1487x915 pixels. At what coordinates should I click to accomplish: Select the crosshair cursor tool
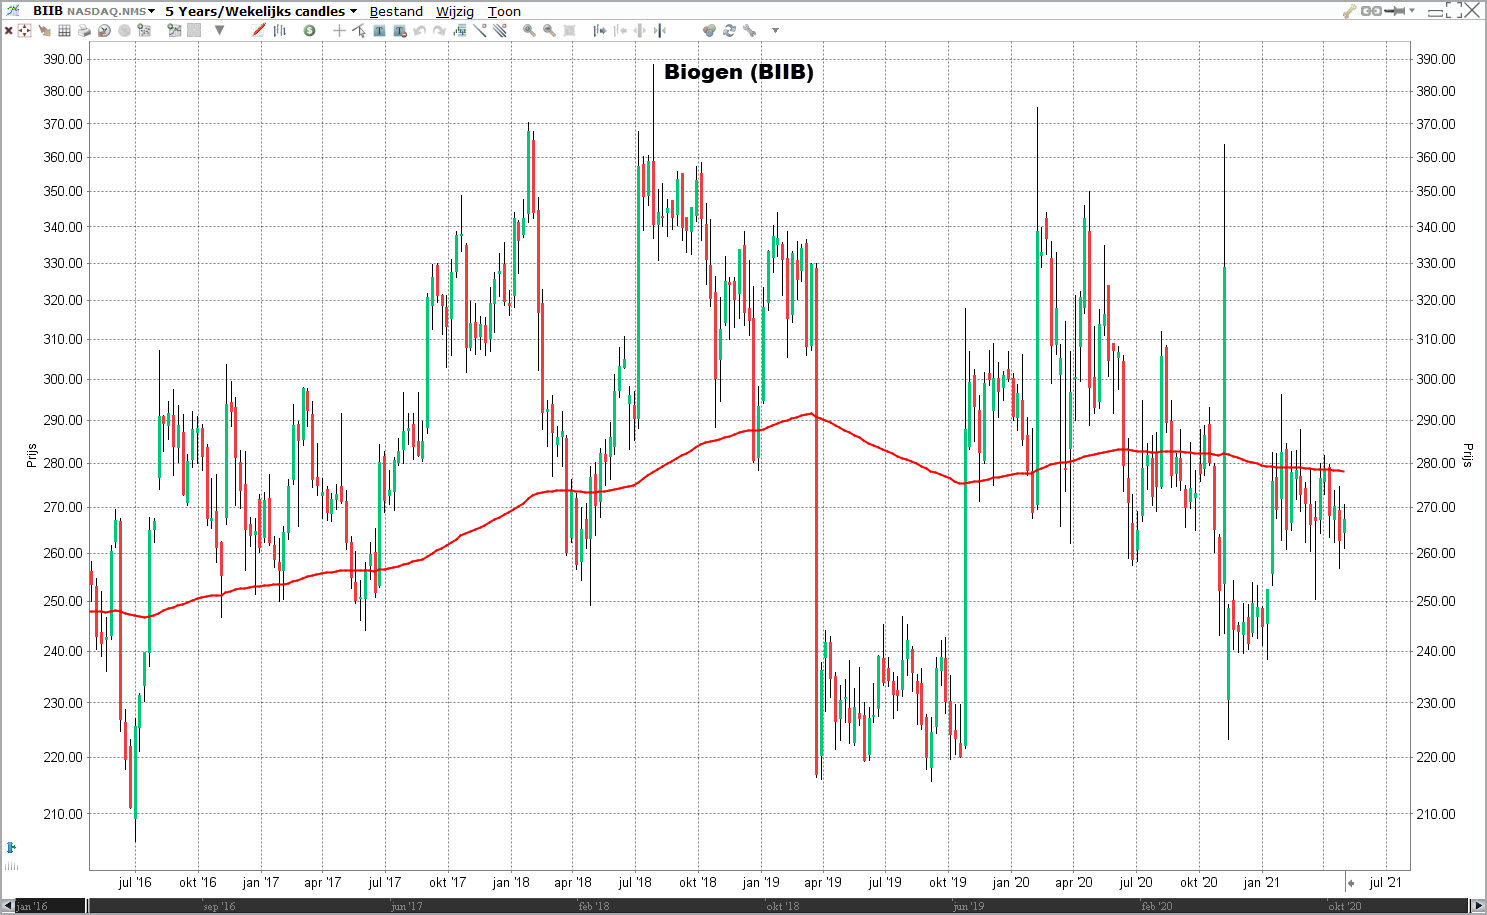pyautogui.click(x=339, y=31)
